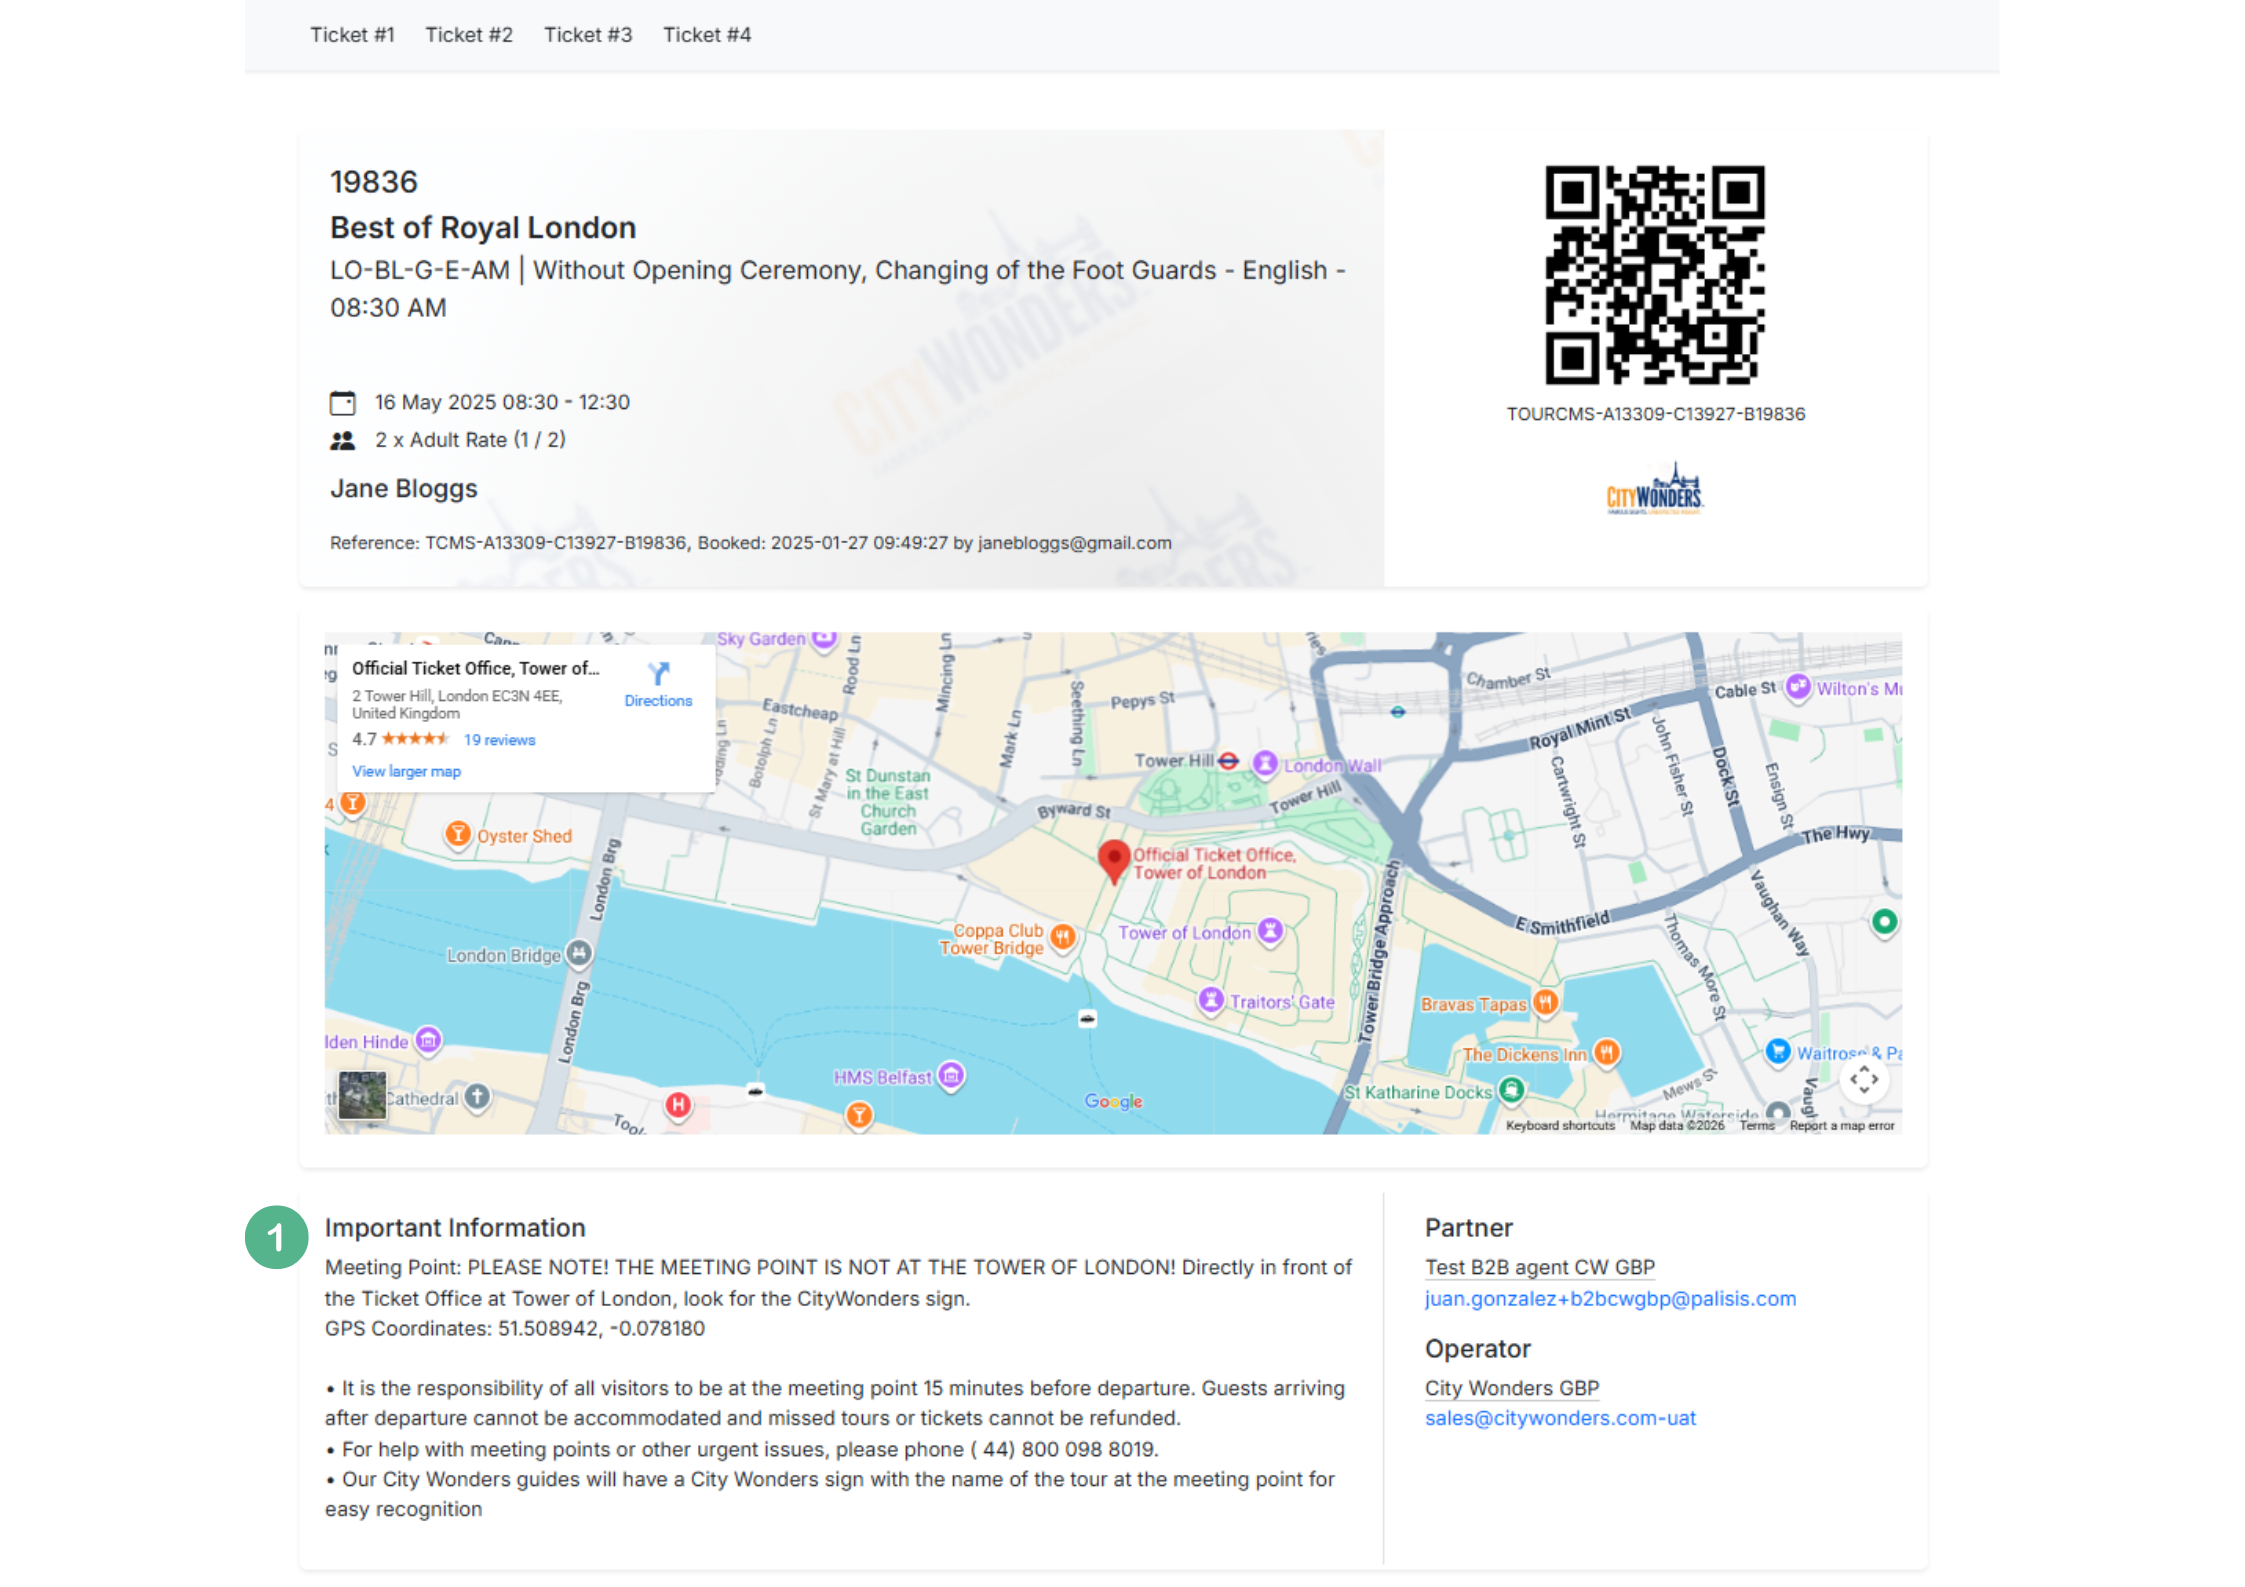Image resolution: width=2245 pixels, height=1587 pixels.
Task: Open the Ticket #1 tab
Action: coord(352,35)
